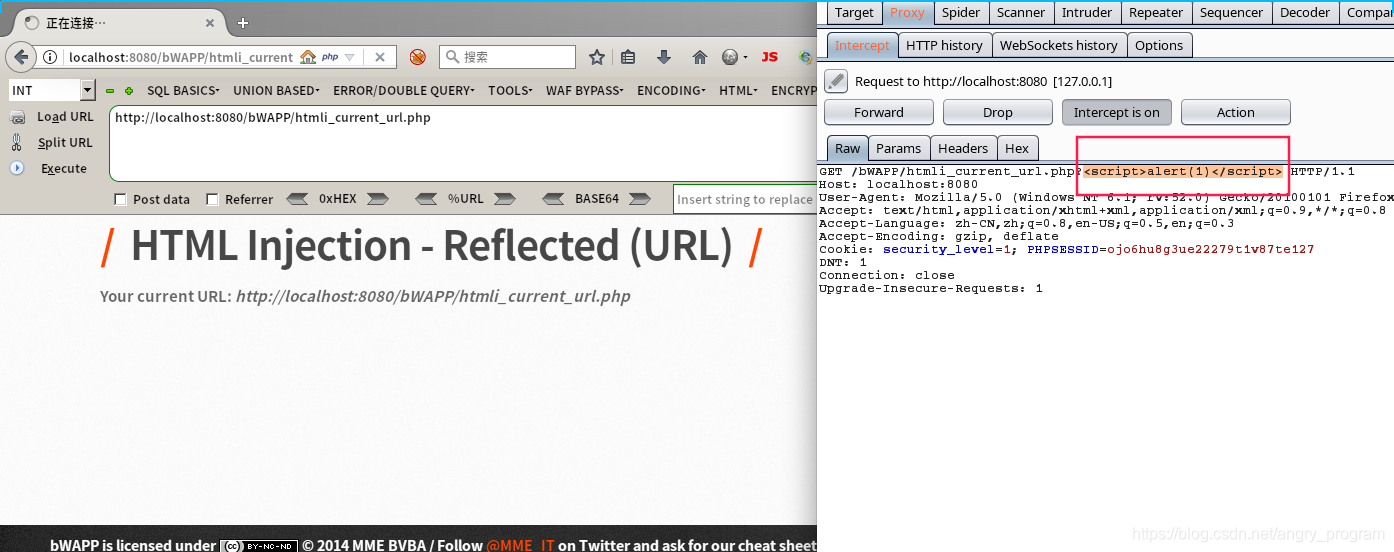Image resolution: width=1394 pixels, height=552 pixels.
Task: Click the Forward button in Burp
Action: click(x=879, y=112)
